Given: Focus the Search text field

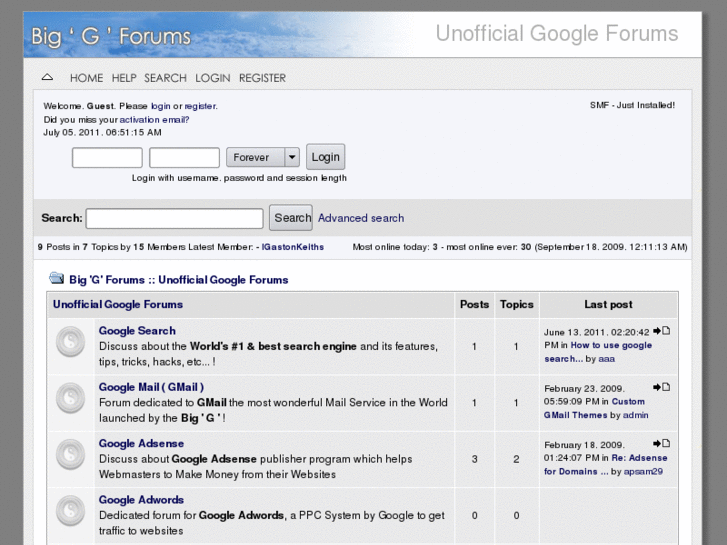Looking at the screenshot, I should pyautogui.click(x=175, y=218).
